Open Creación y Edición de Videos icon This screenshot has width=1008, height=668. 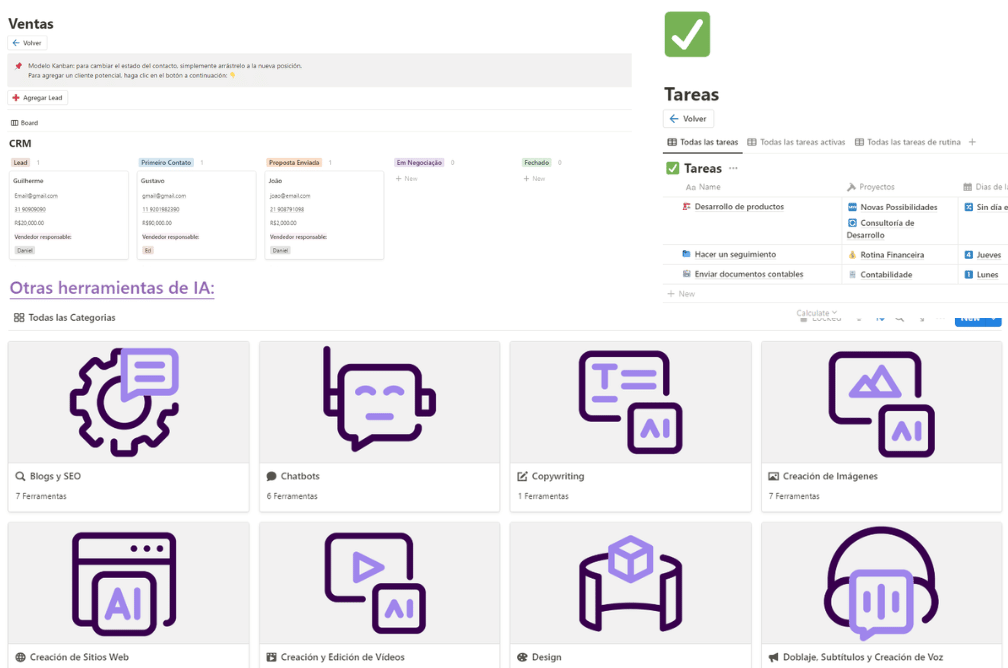(x=379, y=583)
